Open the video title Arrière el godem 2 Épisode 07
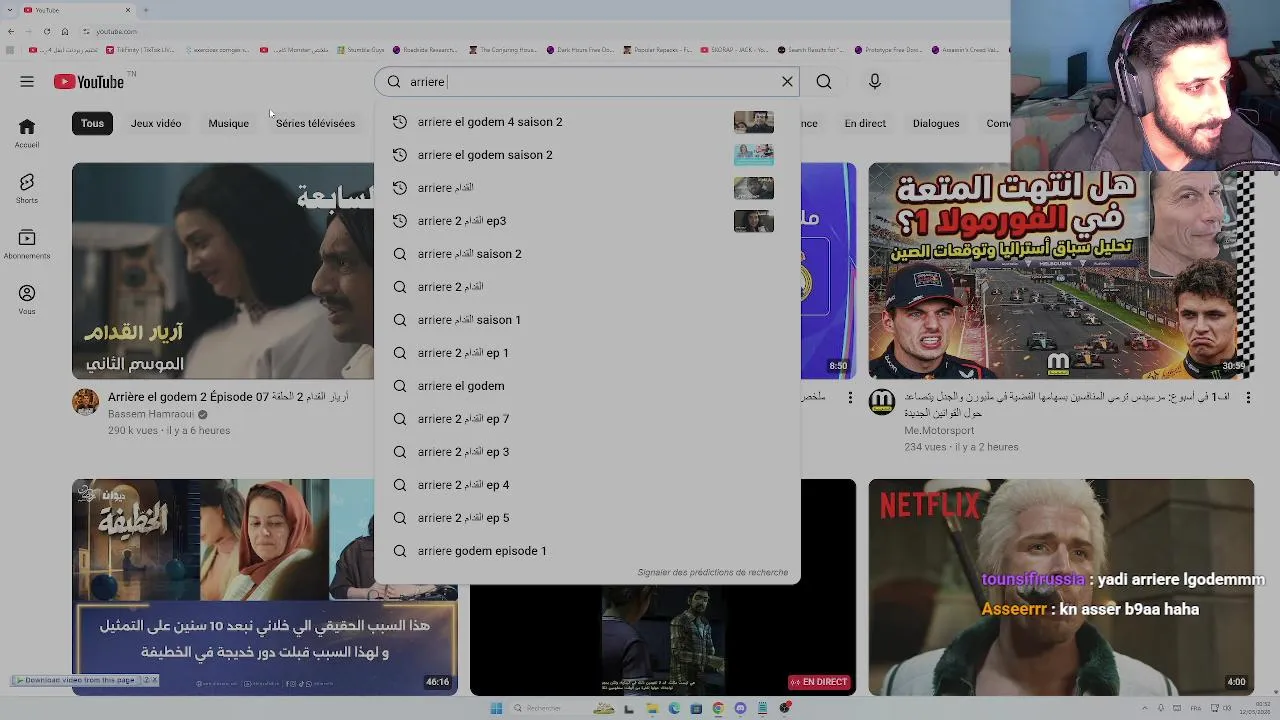 pyautogui.click(x=228, y=397)
